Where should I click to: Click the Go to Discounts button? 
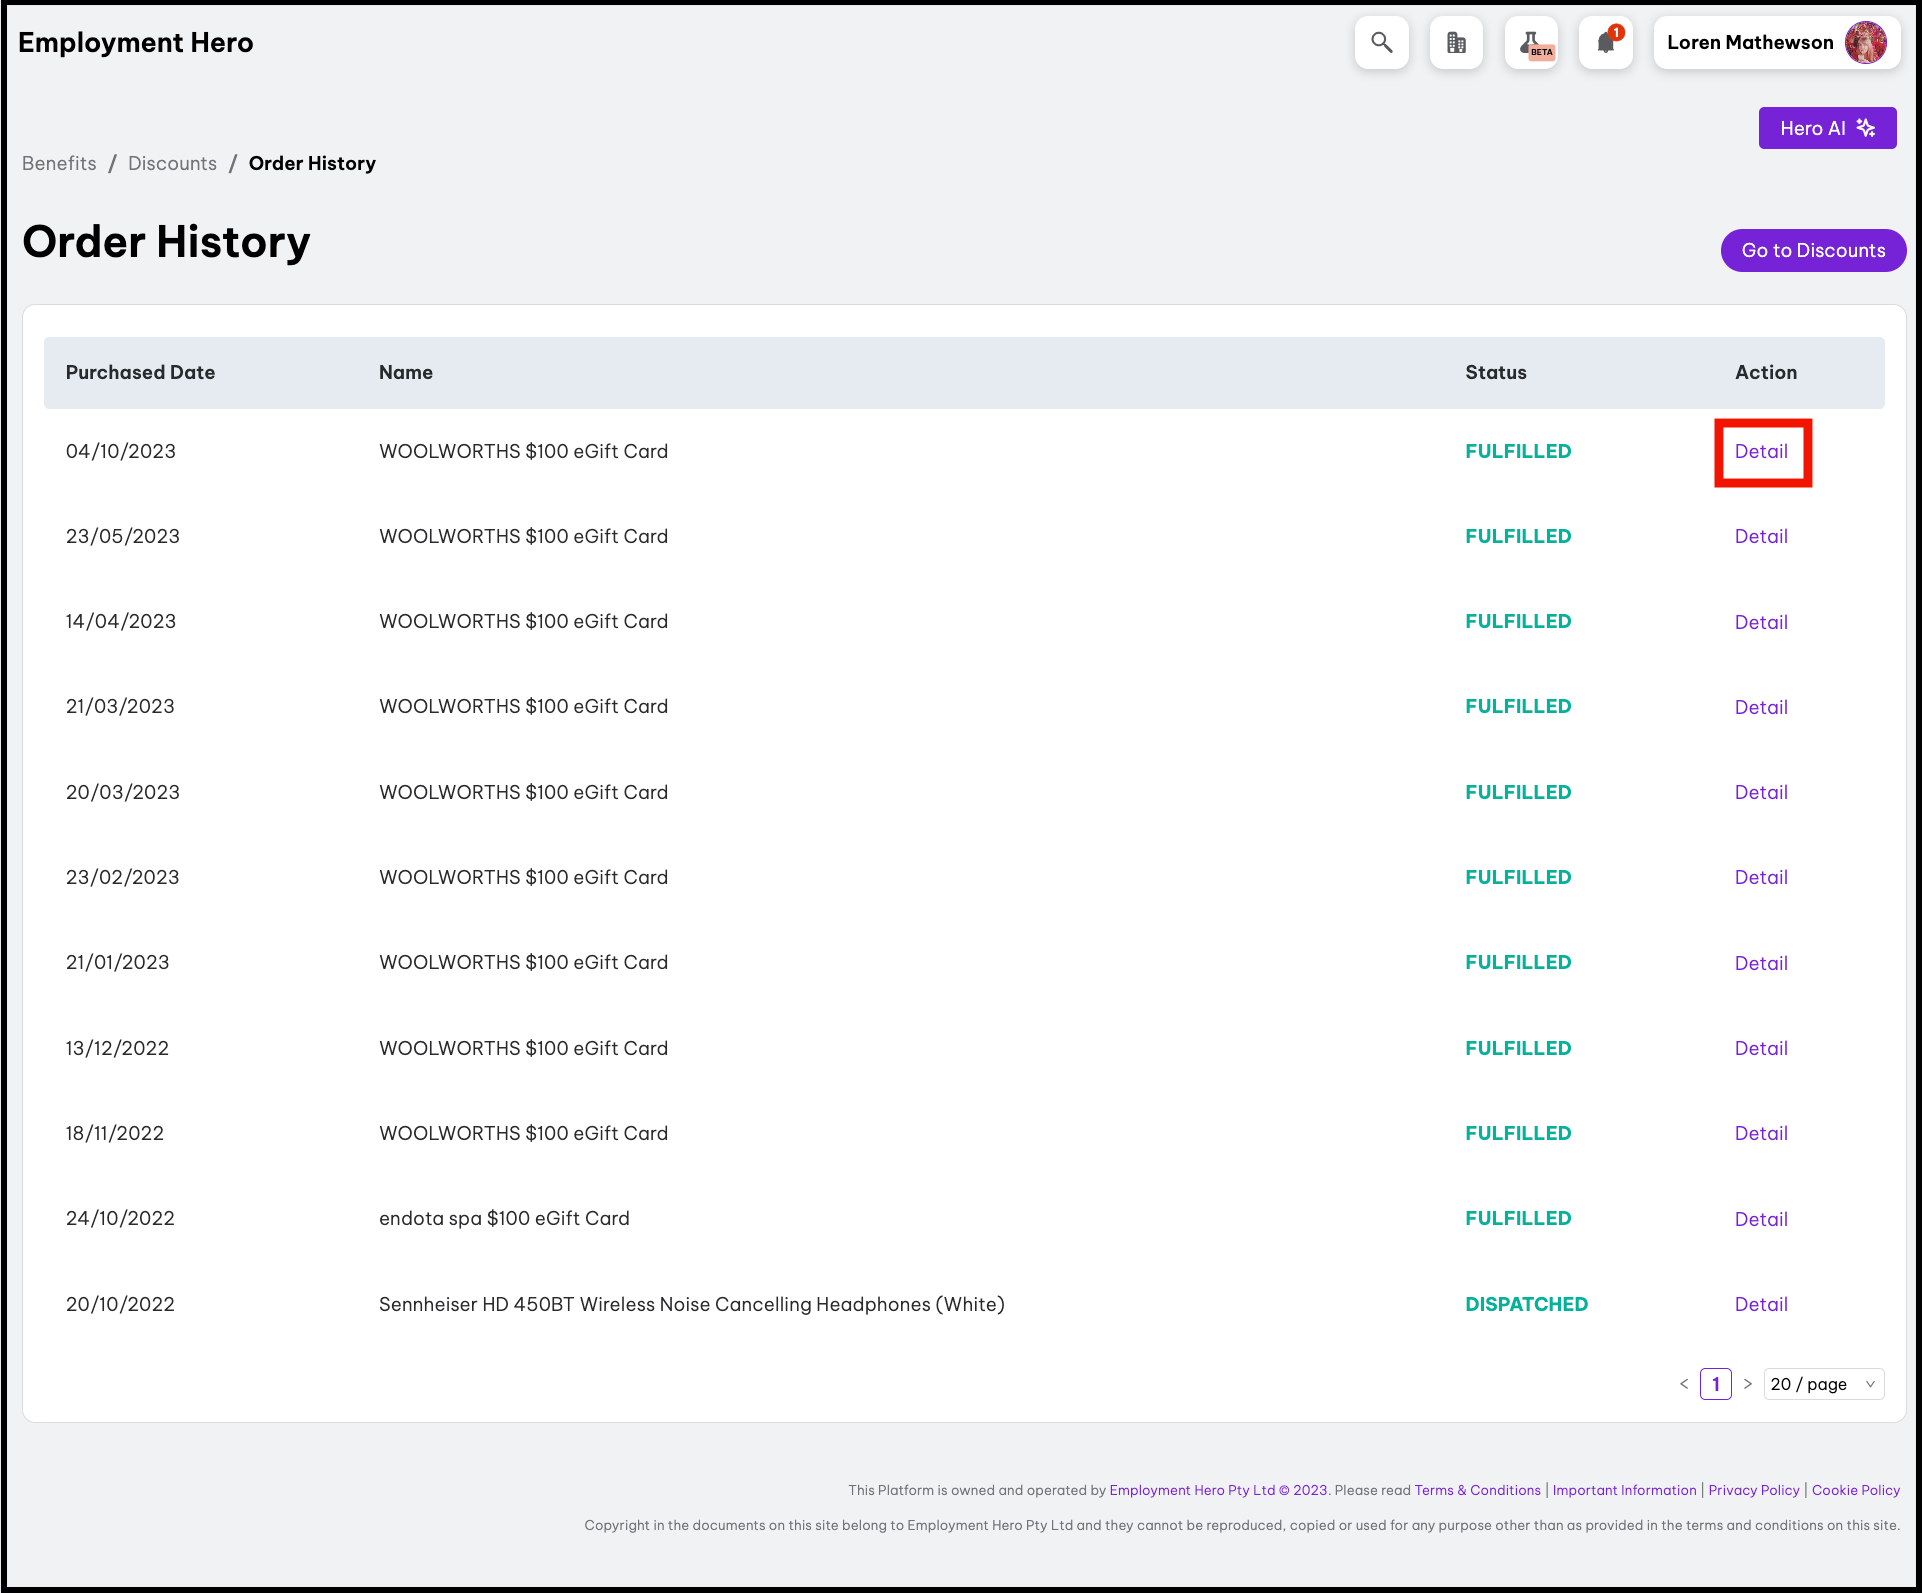click(x=1813, y=250)
